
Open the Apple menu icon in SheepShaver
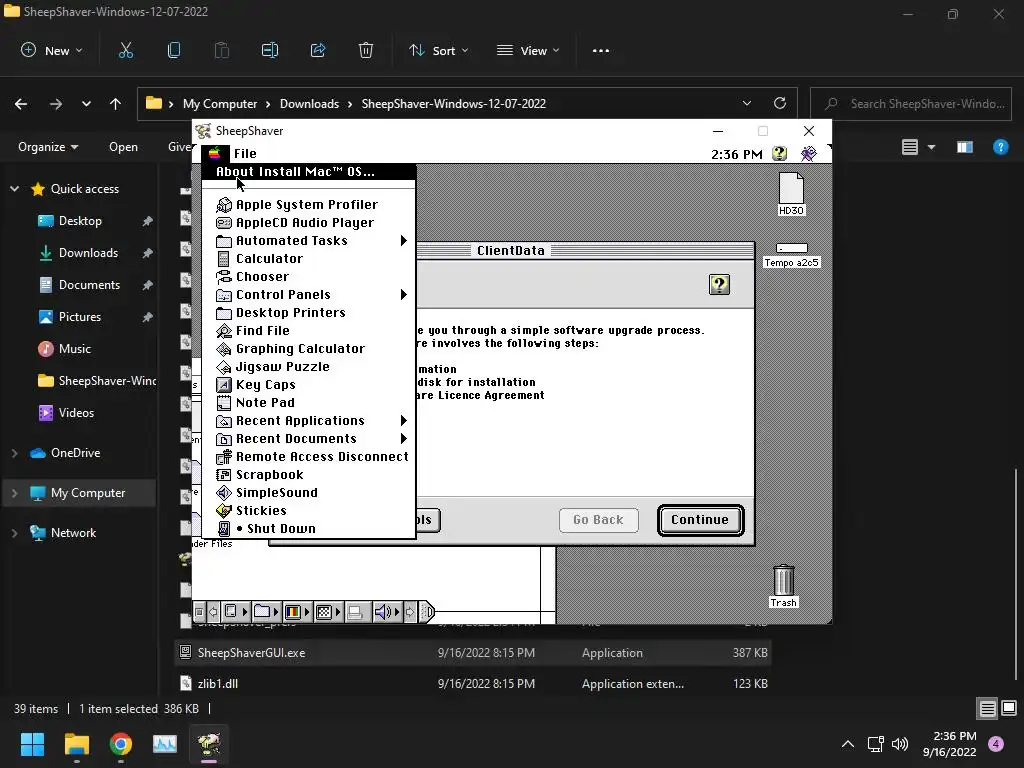[x=214, y=153]
